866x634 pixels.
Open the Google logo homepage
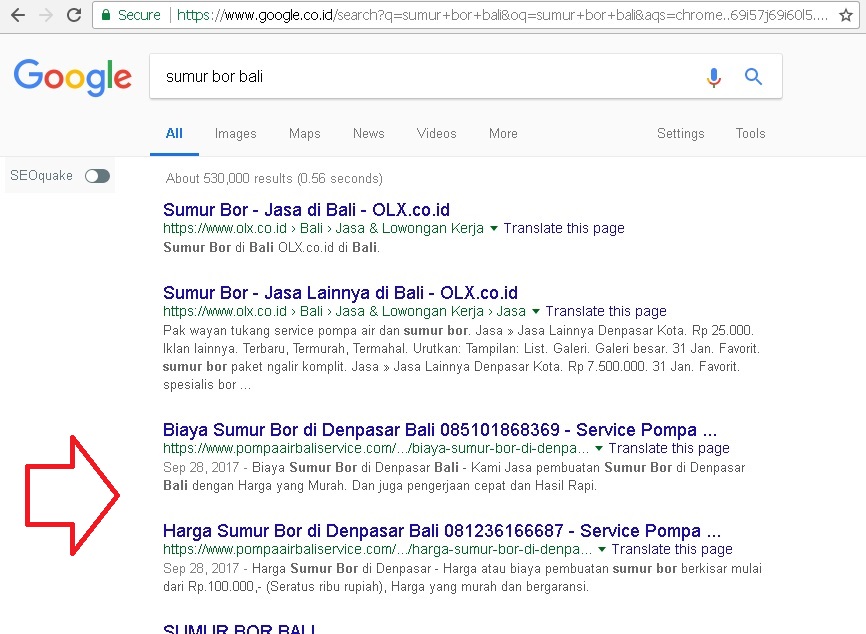(72, 77)
